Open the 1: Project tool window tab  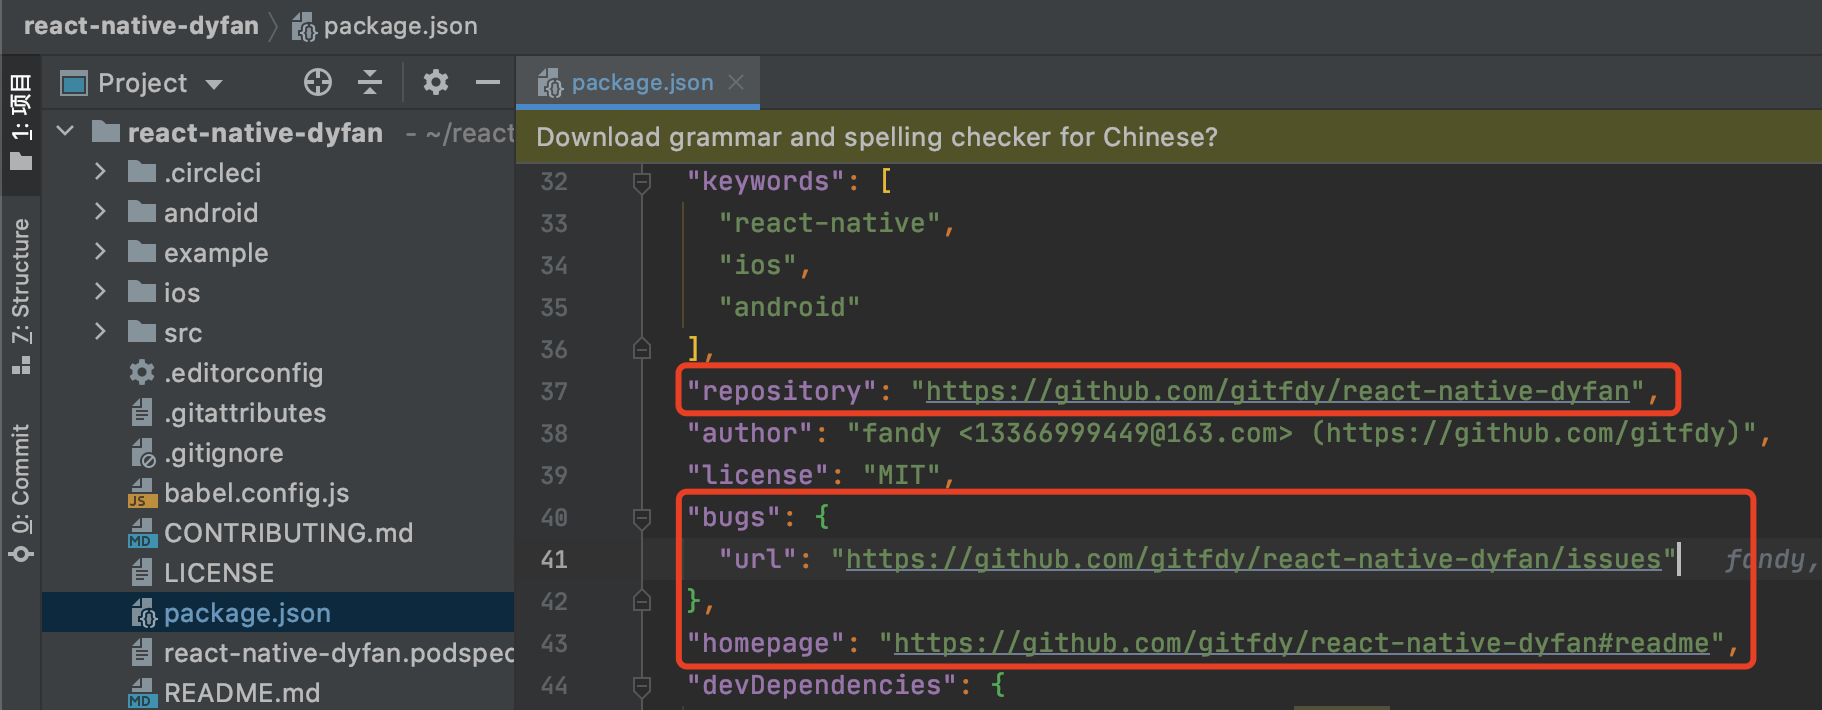21,122
